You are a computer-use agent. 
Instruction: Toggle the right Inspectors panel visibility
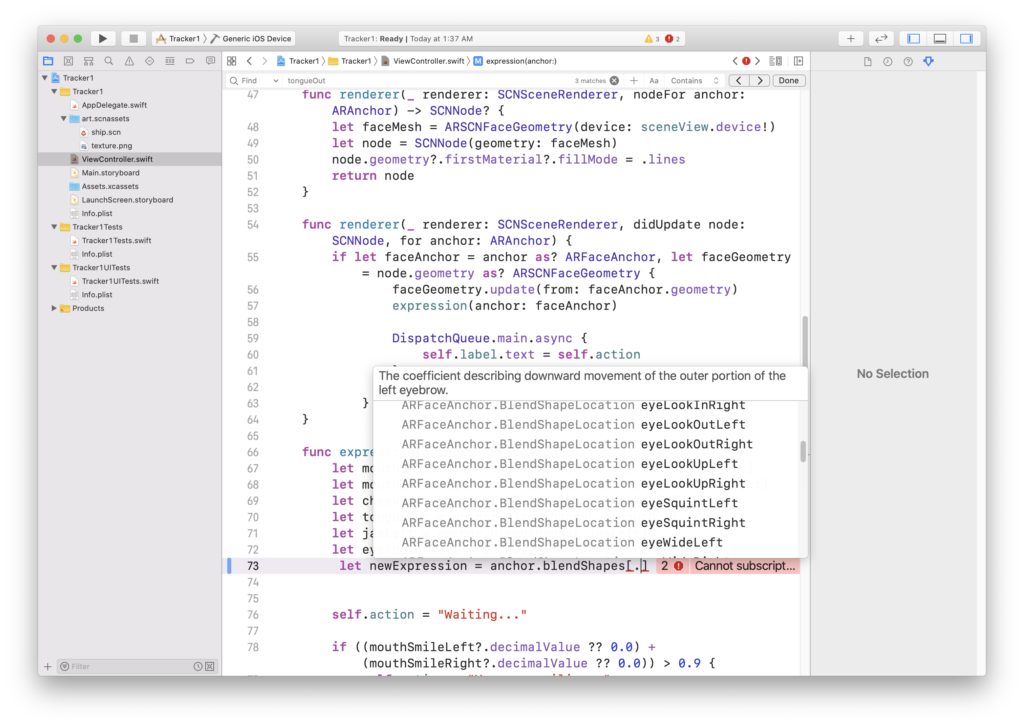(966, 38)
